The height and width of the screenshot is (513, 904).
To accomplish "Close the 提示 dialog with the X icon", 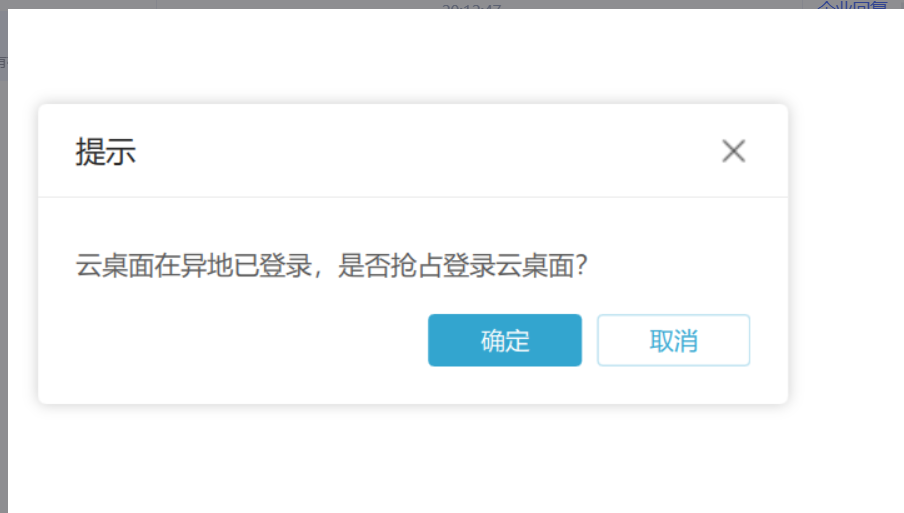I will point(733,151).
